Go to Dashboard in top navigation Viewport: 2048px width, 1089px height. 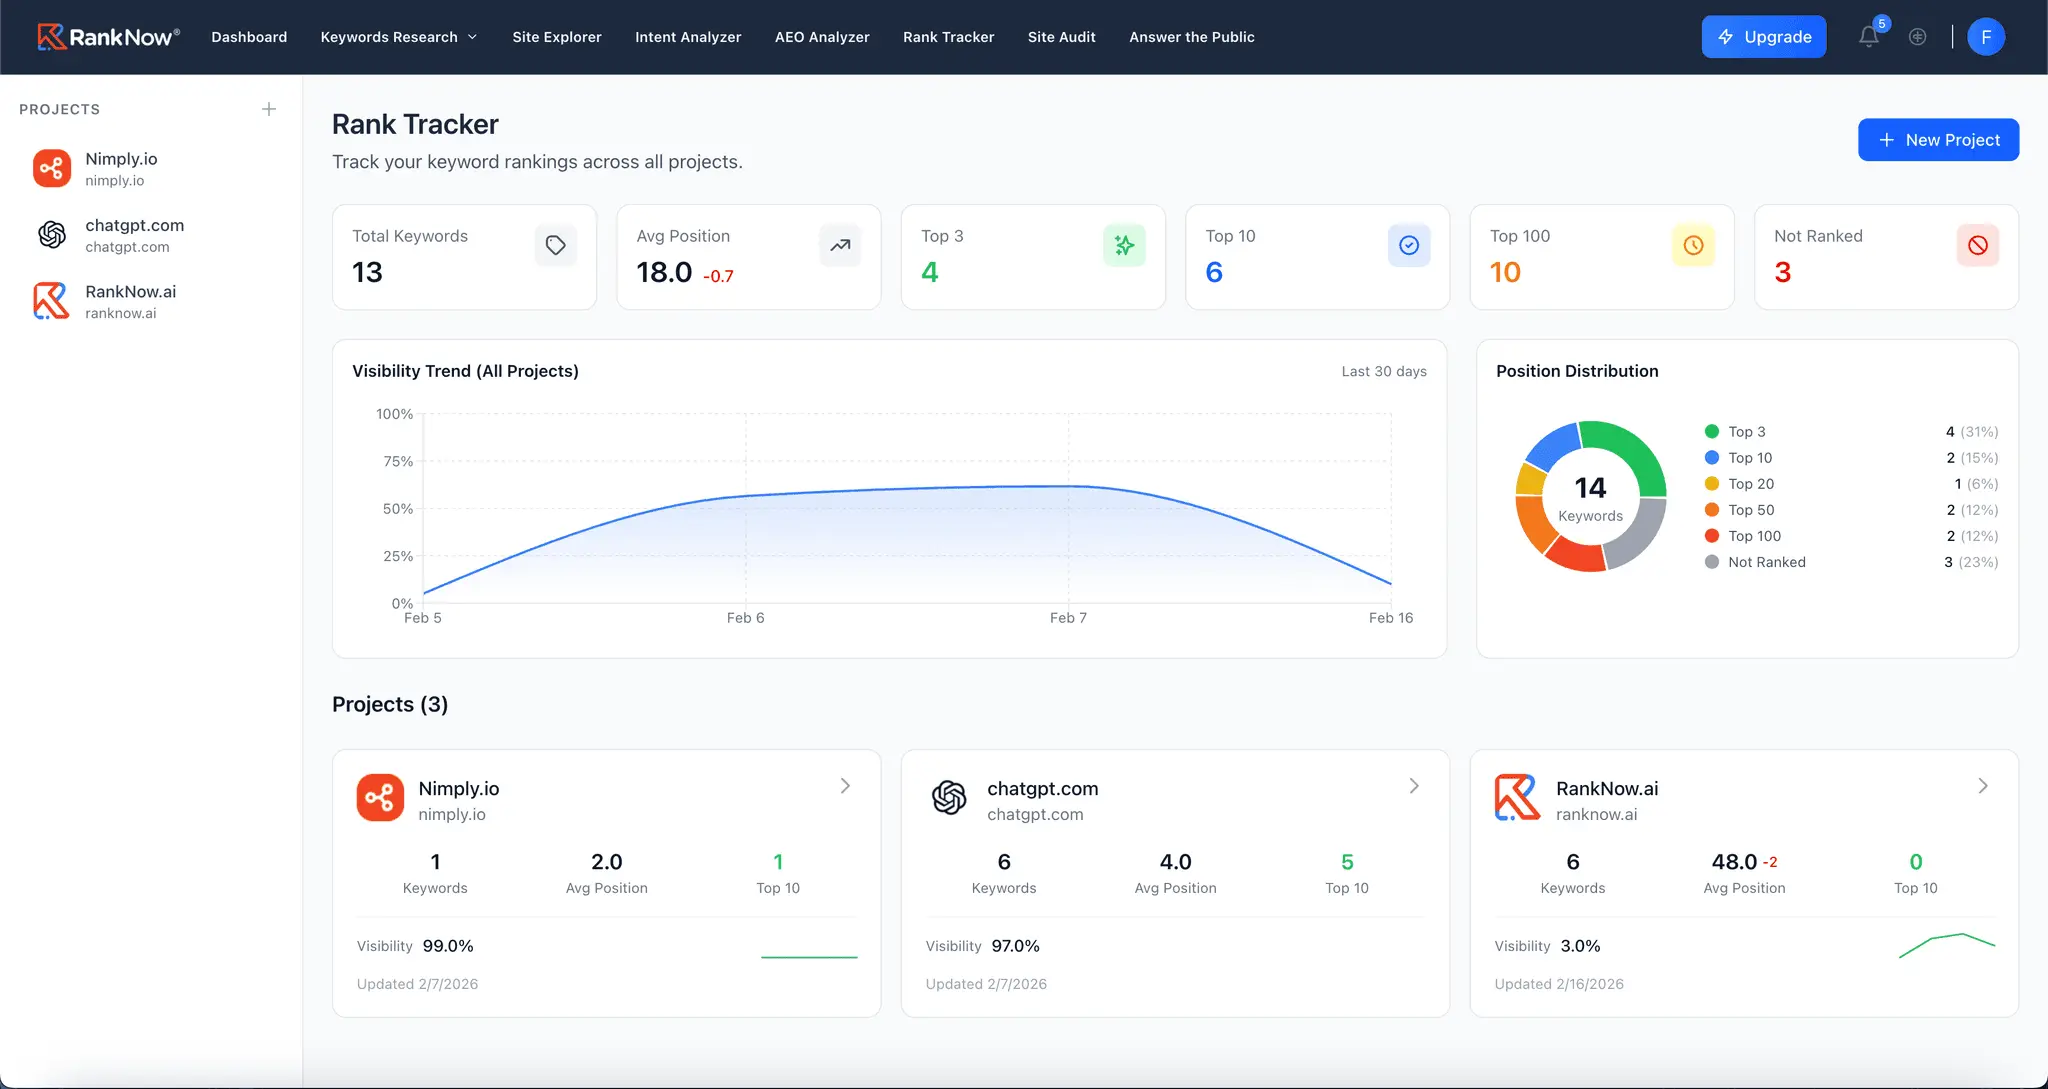tap(249, 37)
